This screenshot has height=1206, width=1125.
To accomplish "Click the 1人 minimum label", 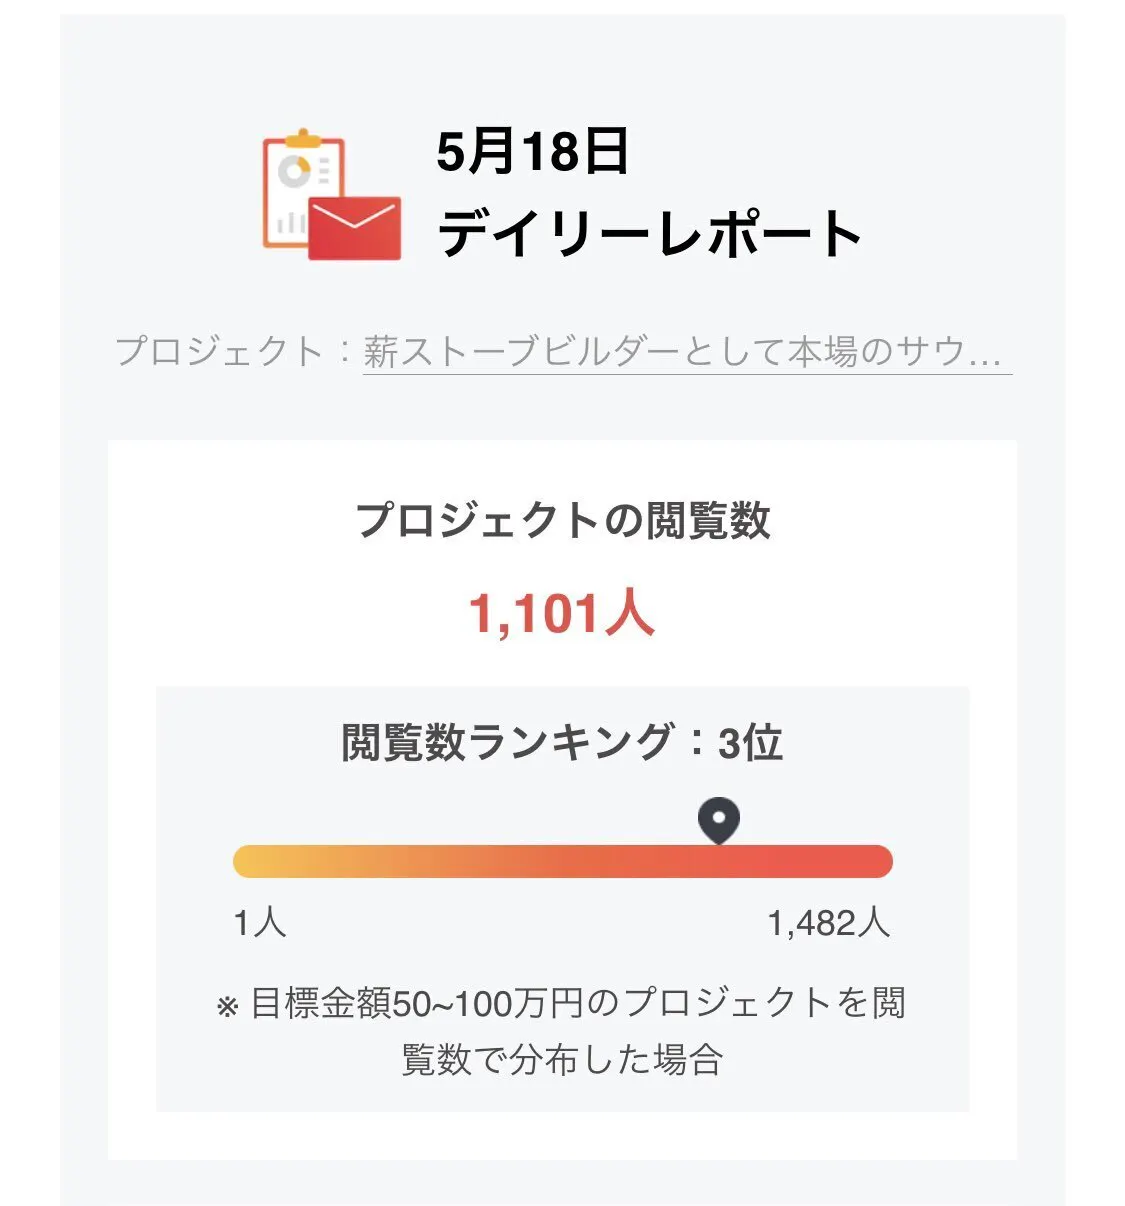I will click(259, 923).
